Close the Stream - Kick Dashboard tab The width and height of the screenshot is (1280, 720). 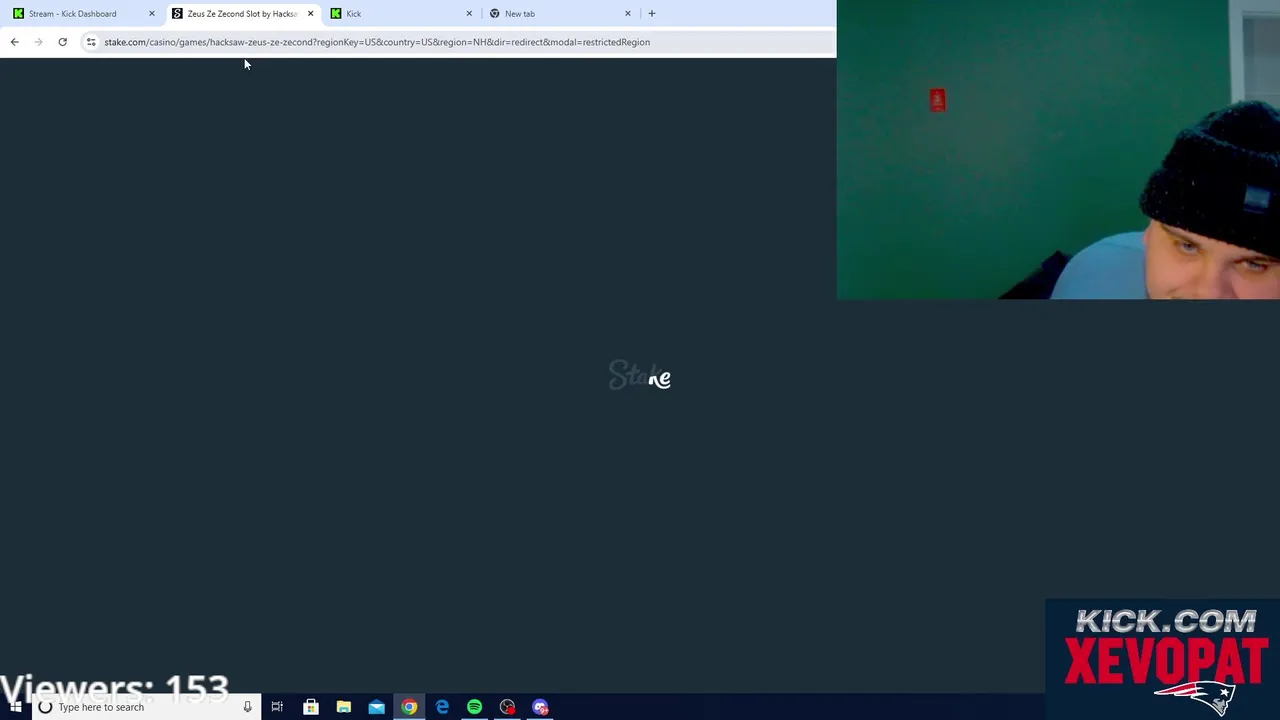click(152, 14)
